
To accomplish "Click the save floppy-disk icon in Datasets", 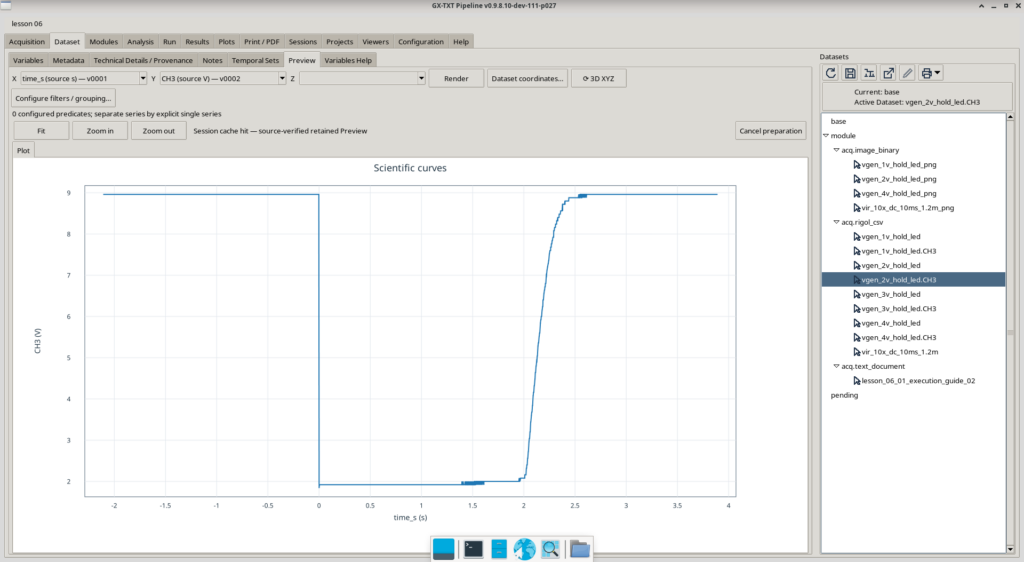I will coord(850,73).
